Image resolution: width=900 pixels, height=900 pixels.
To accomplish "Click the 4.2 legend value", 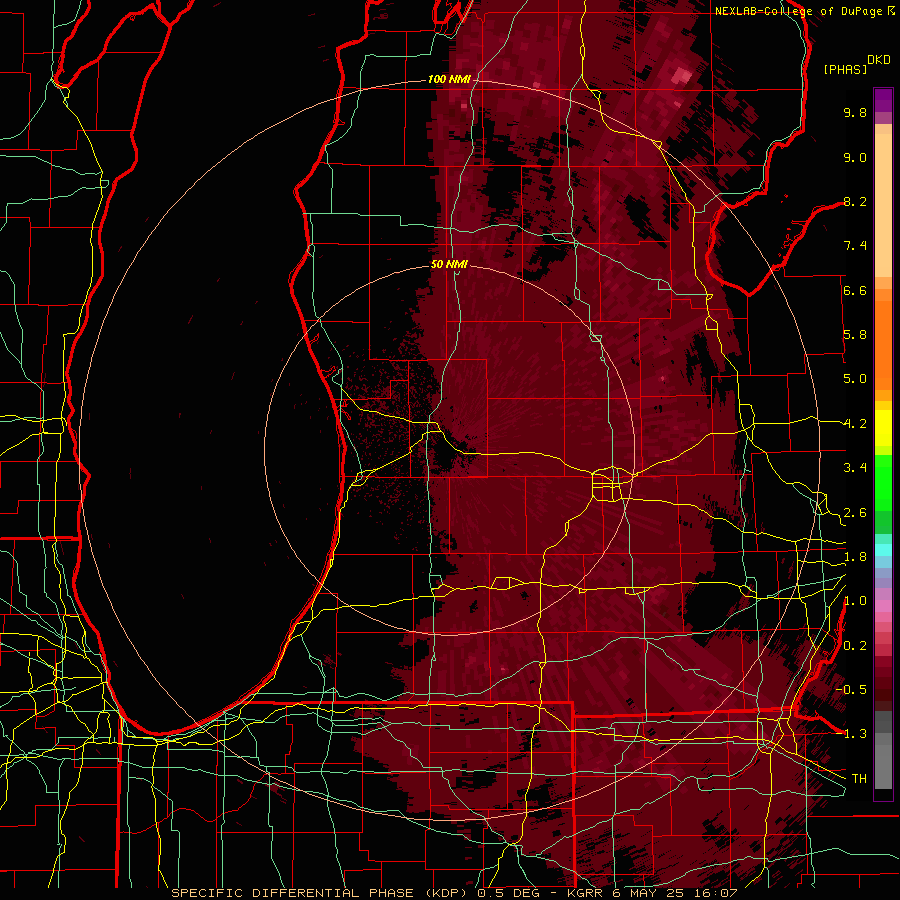I will [855, 424].
